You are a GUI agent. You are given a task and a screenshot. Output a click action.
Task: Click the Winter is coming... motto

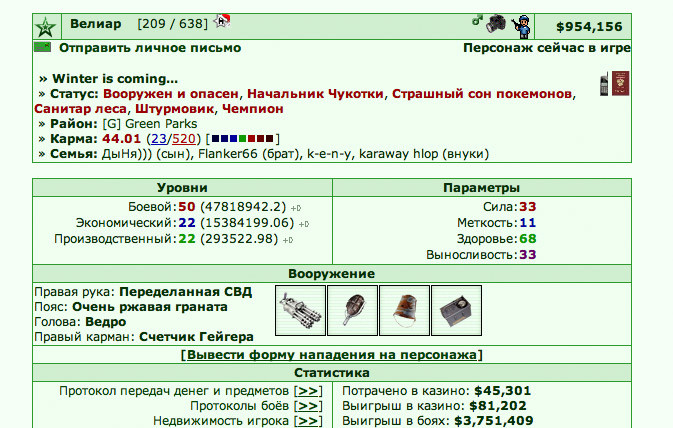pos(115,79)
